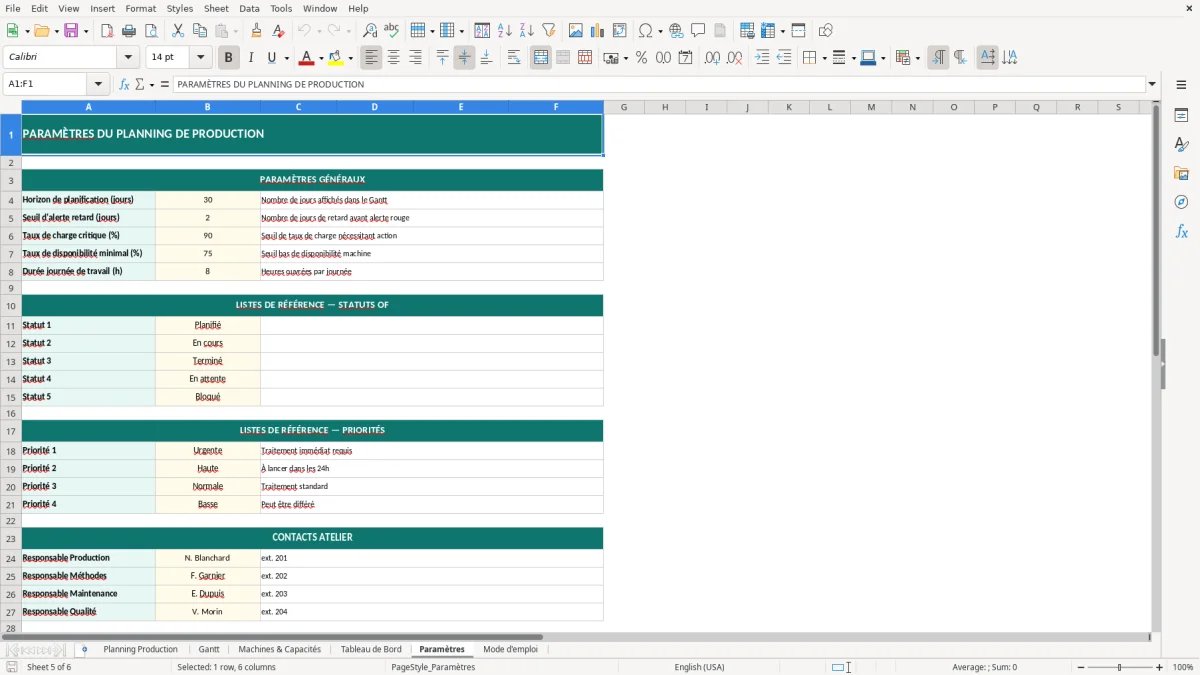Viewport: 1200px width, 675px height.
Task: Click the vertical scrollbar thumb
Action: coord(1157,230)
